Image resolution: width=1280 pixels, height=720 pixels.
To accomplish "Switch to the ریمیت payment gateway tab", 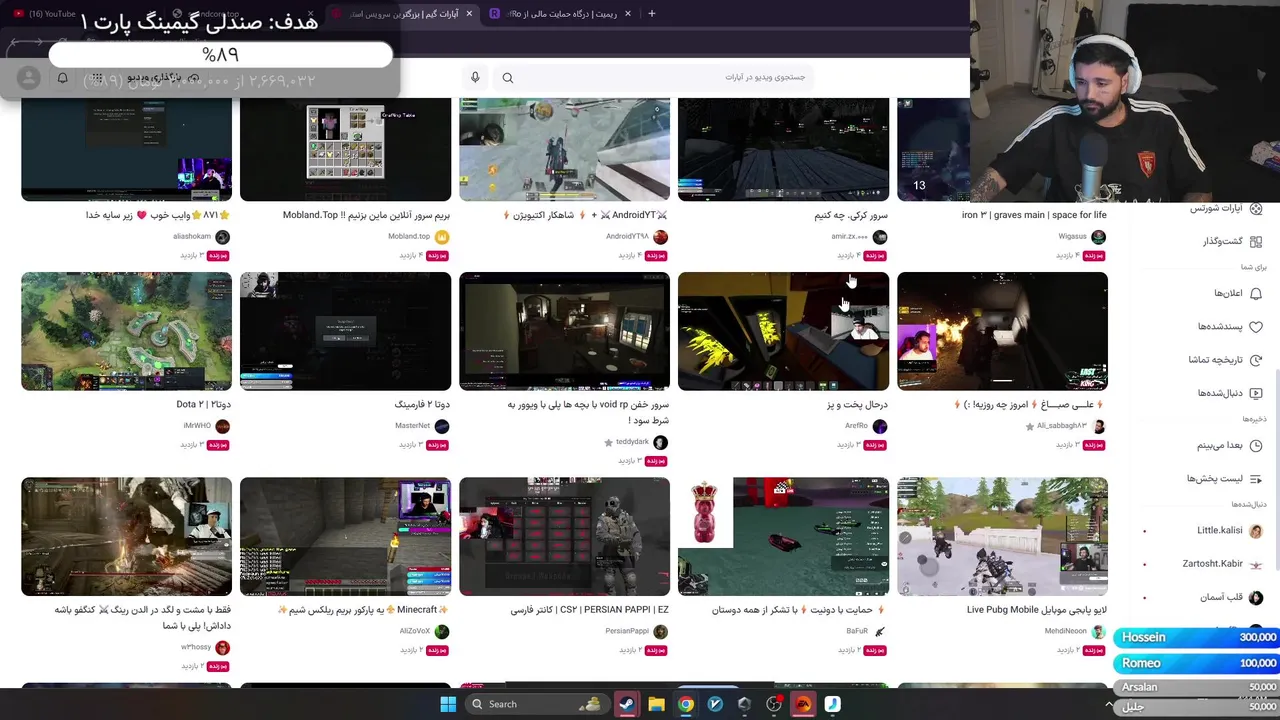I will 560,14.
